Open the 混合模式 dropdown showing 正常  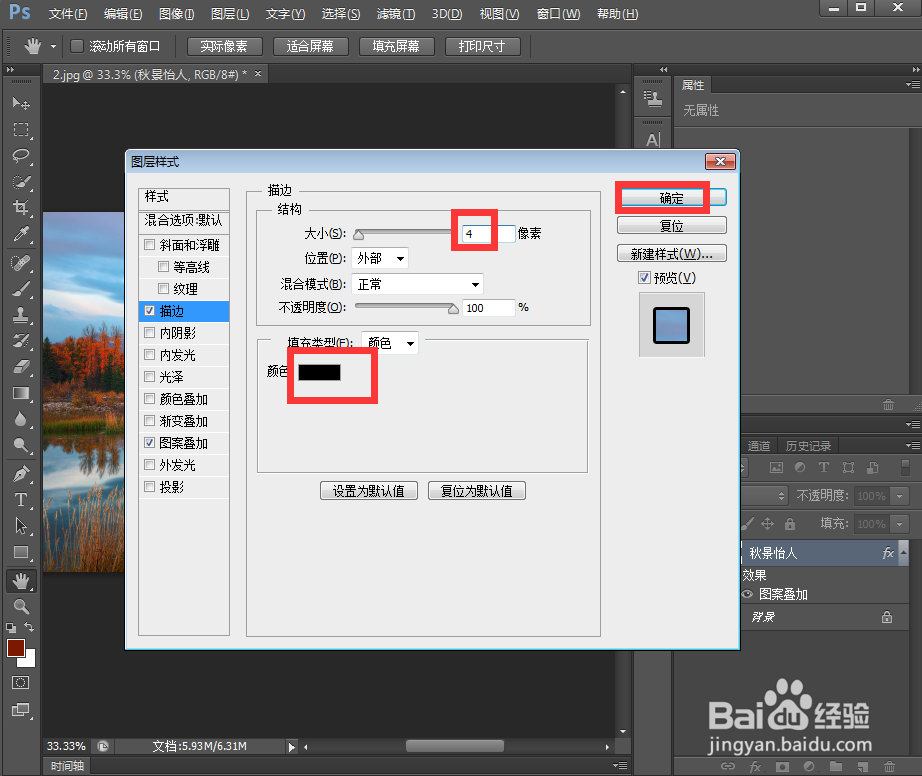[x=417, y=283]
